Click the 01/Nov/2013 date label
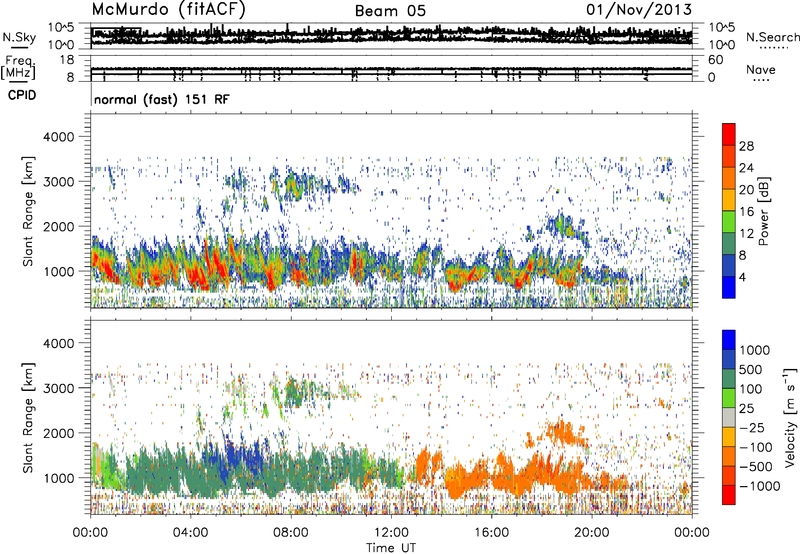This screenshot has height=554, width=800. tap(639, 9)
